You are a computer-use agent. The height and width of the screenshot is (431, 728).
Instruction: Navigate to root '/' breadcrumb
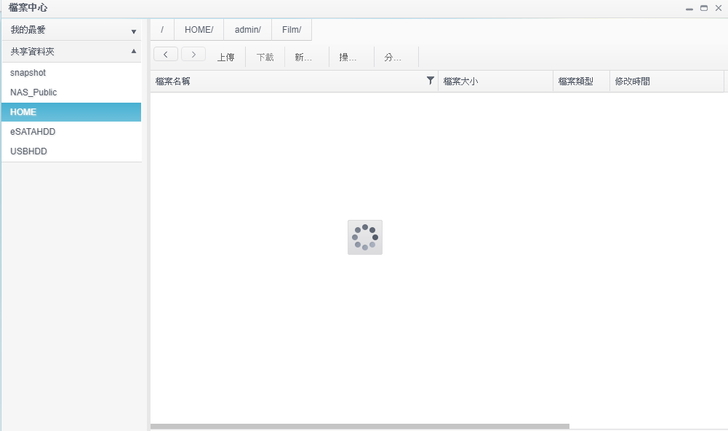[x=162, y=30]
